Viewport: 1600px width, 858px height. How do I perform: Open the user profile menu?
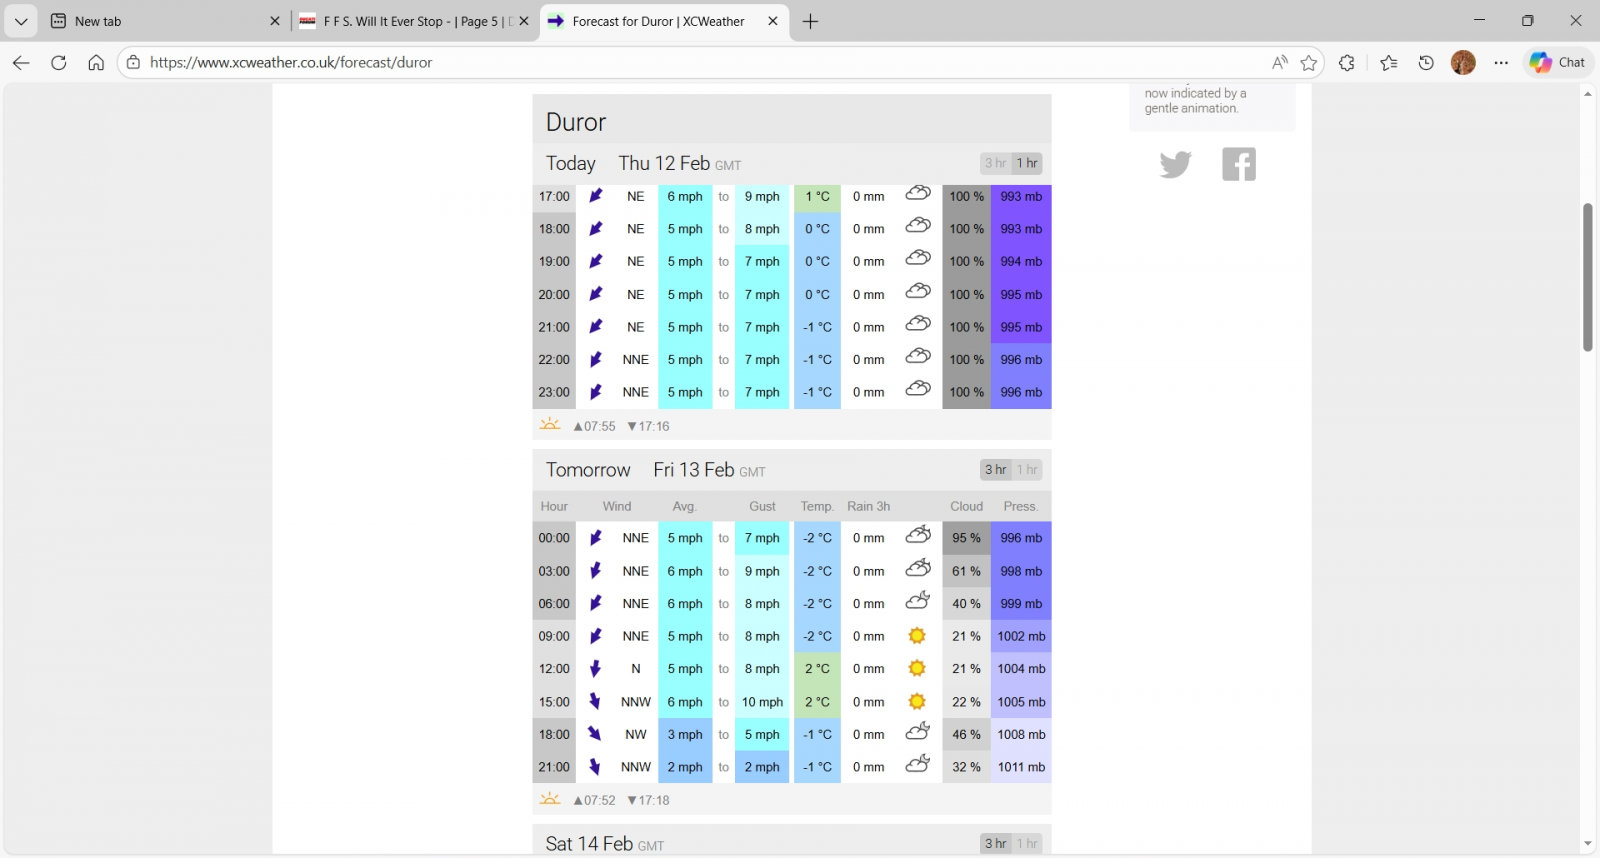pos(1463,63)
